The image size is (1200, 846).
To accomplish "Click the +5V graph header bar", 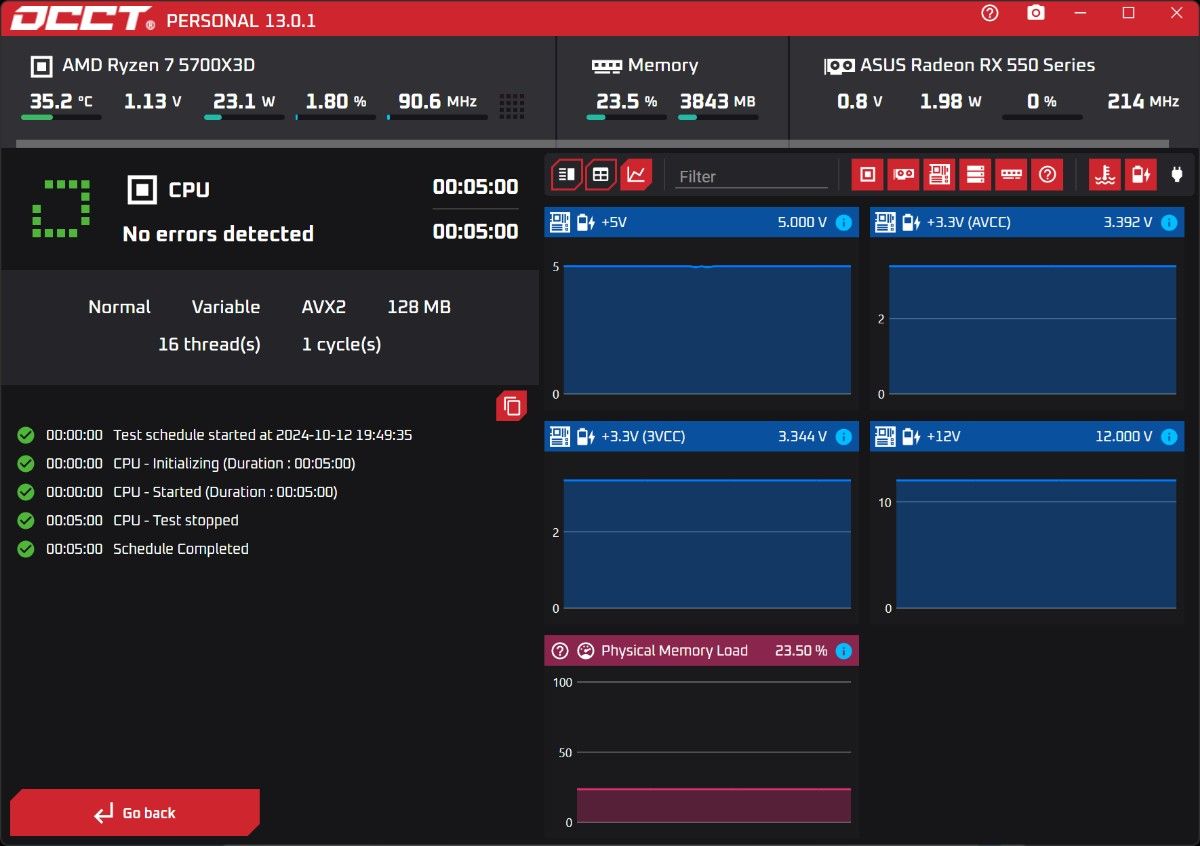I will pos(701,222).
